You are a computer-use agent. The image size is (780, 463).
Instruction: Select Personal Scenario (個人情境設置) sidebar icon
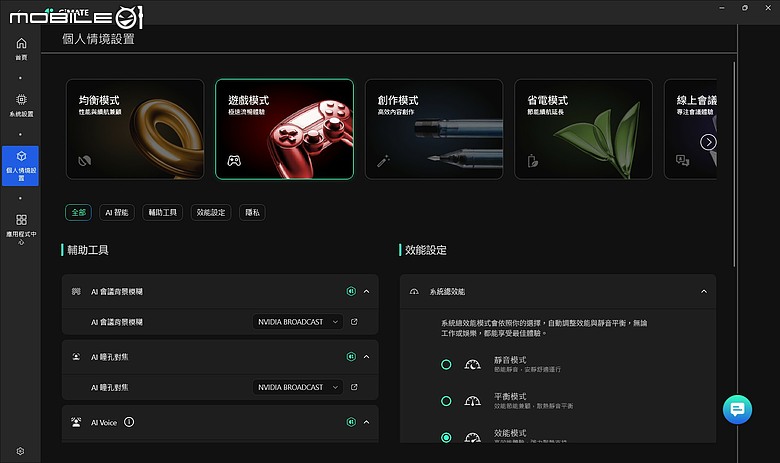point(20,166)
